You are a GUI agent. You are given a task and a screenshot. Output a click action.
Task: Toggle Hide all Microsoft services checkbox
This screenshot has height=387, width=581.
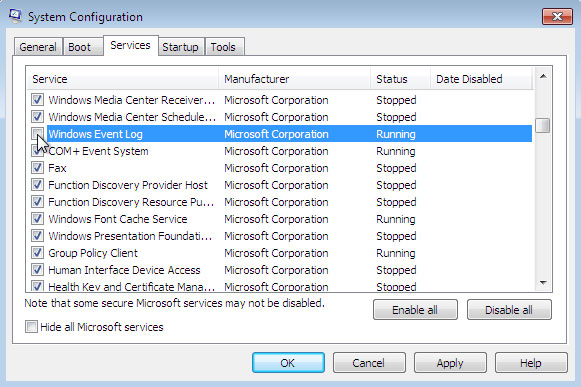tap(31, 327)
